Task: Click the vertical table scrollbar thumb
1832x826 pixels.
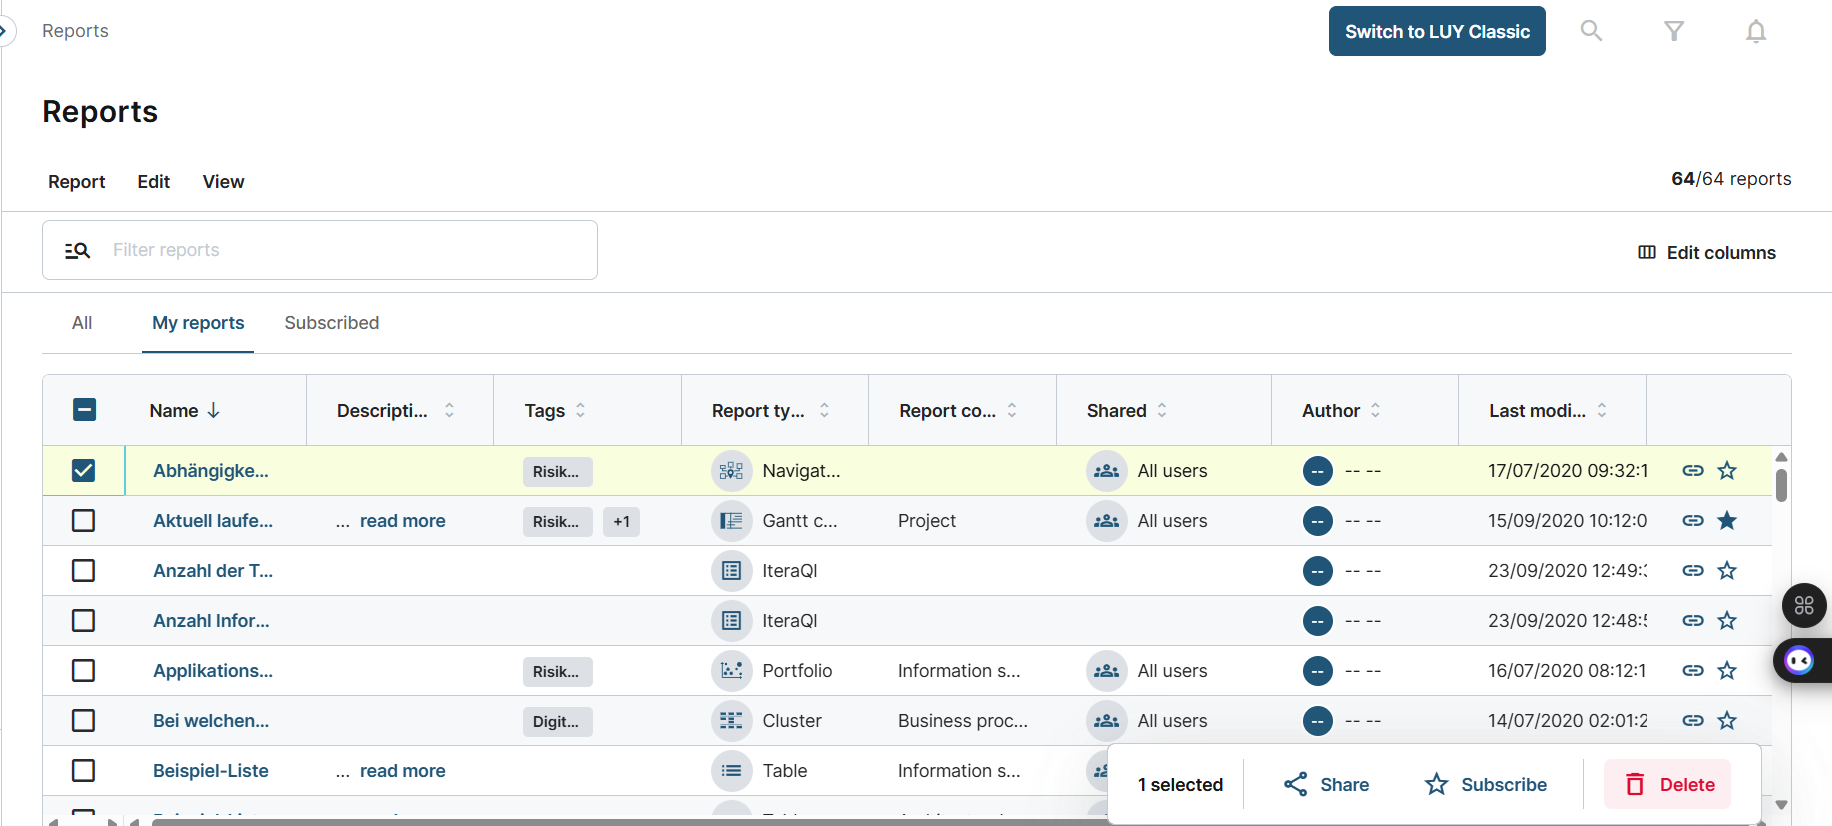Action: 1781,485
